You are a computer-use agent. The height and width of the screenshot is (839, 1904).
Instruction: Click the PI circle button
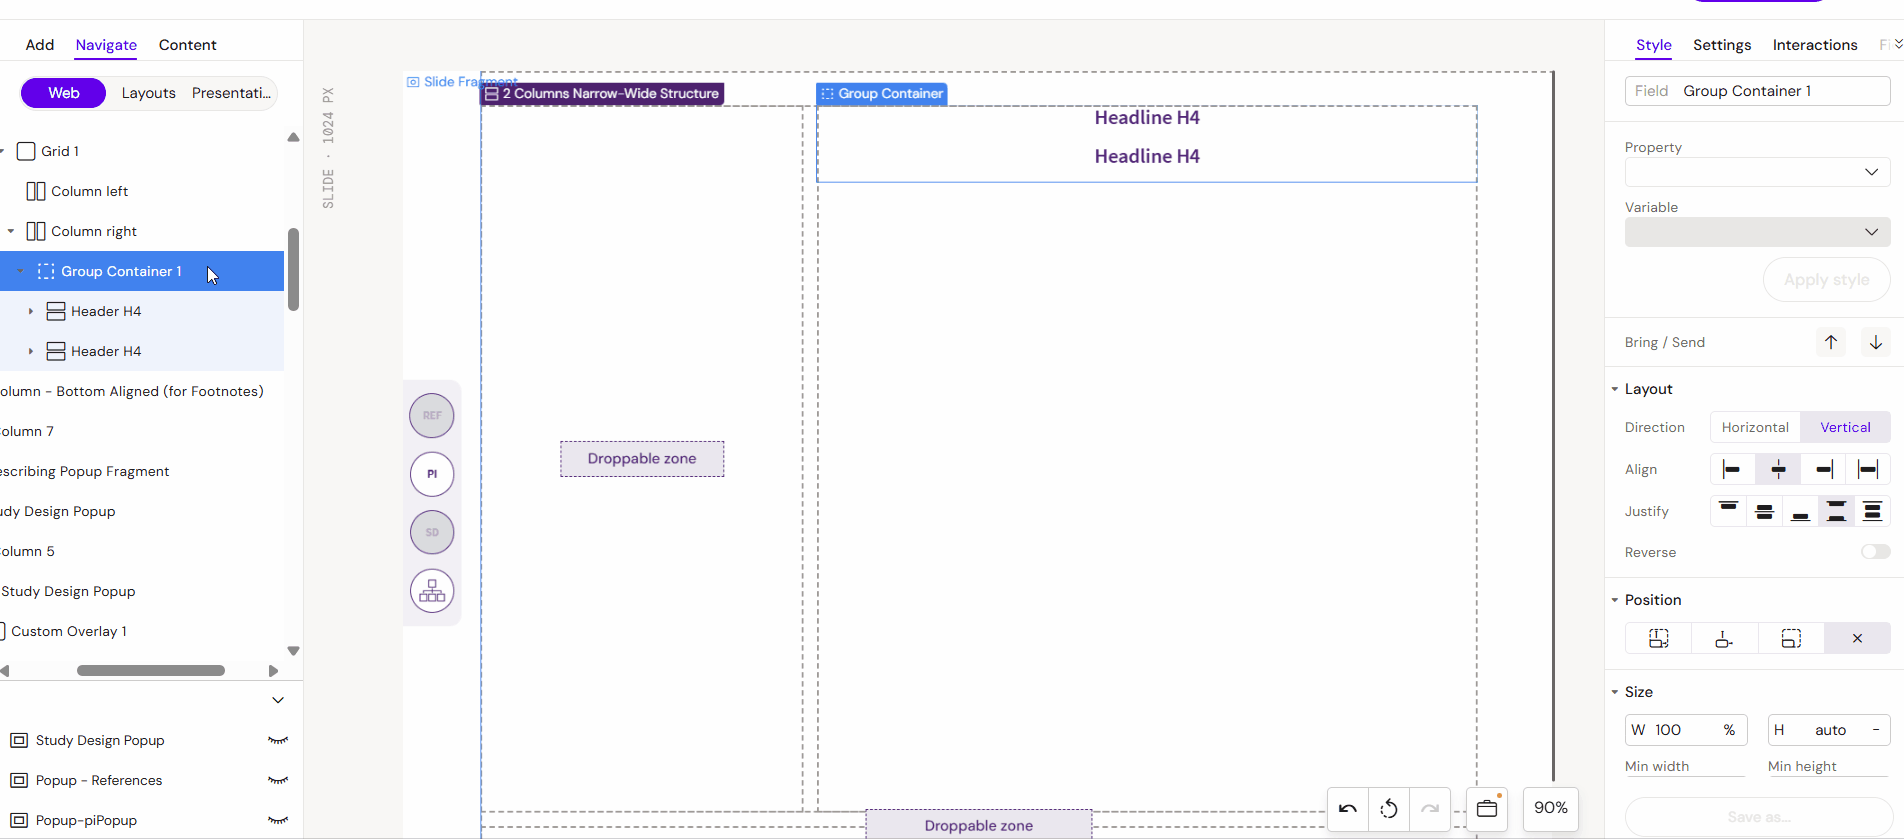(432, 474)
